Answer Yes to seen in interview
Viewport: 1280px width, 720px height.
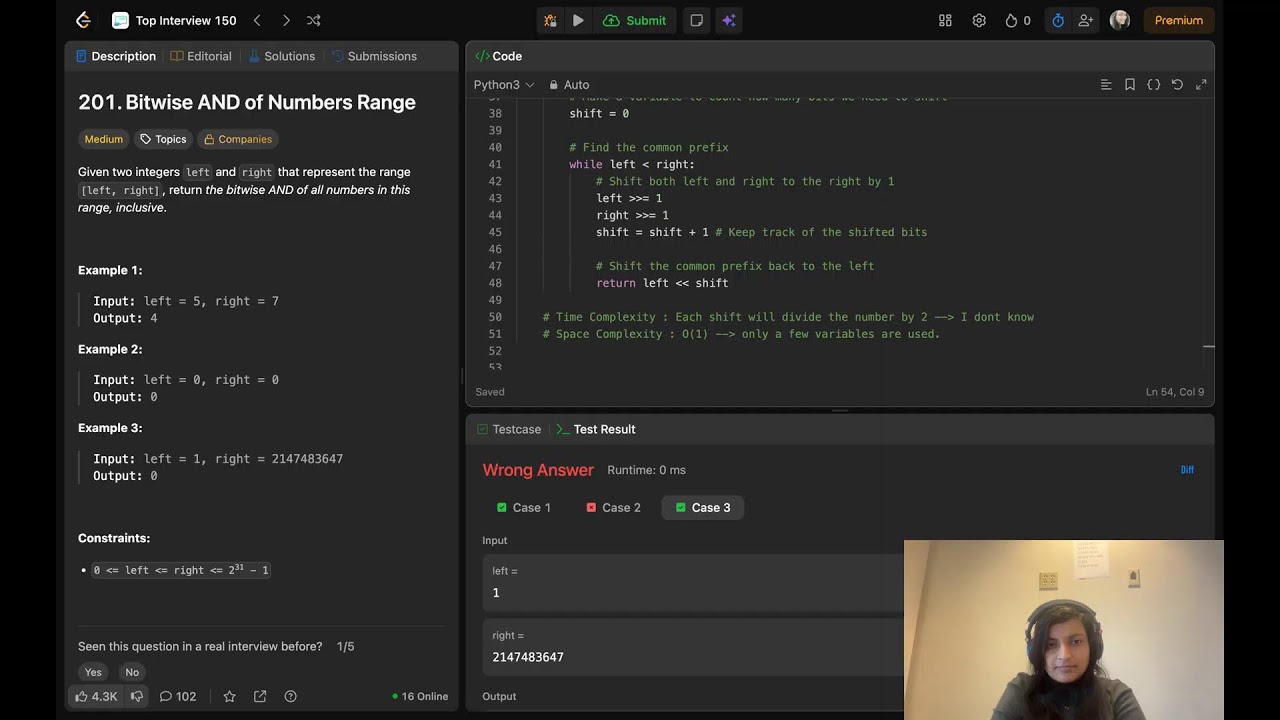pos(93,672)
